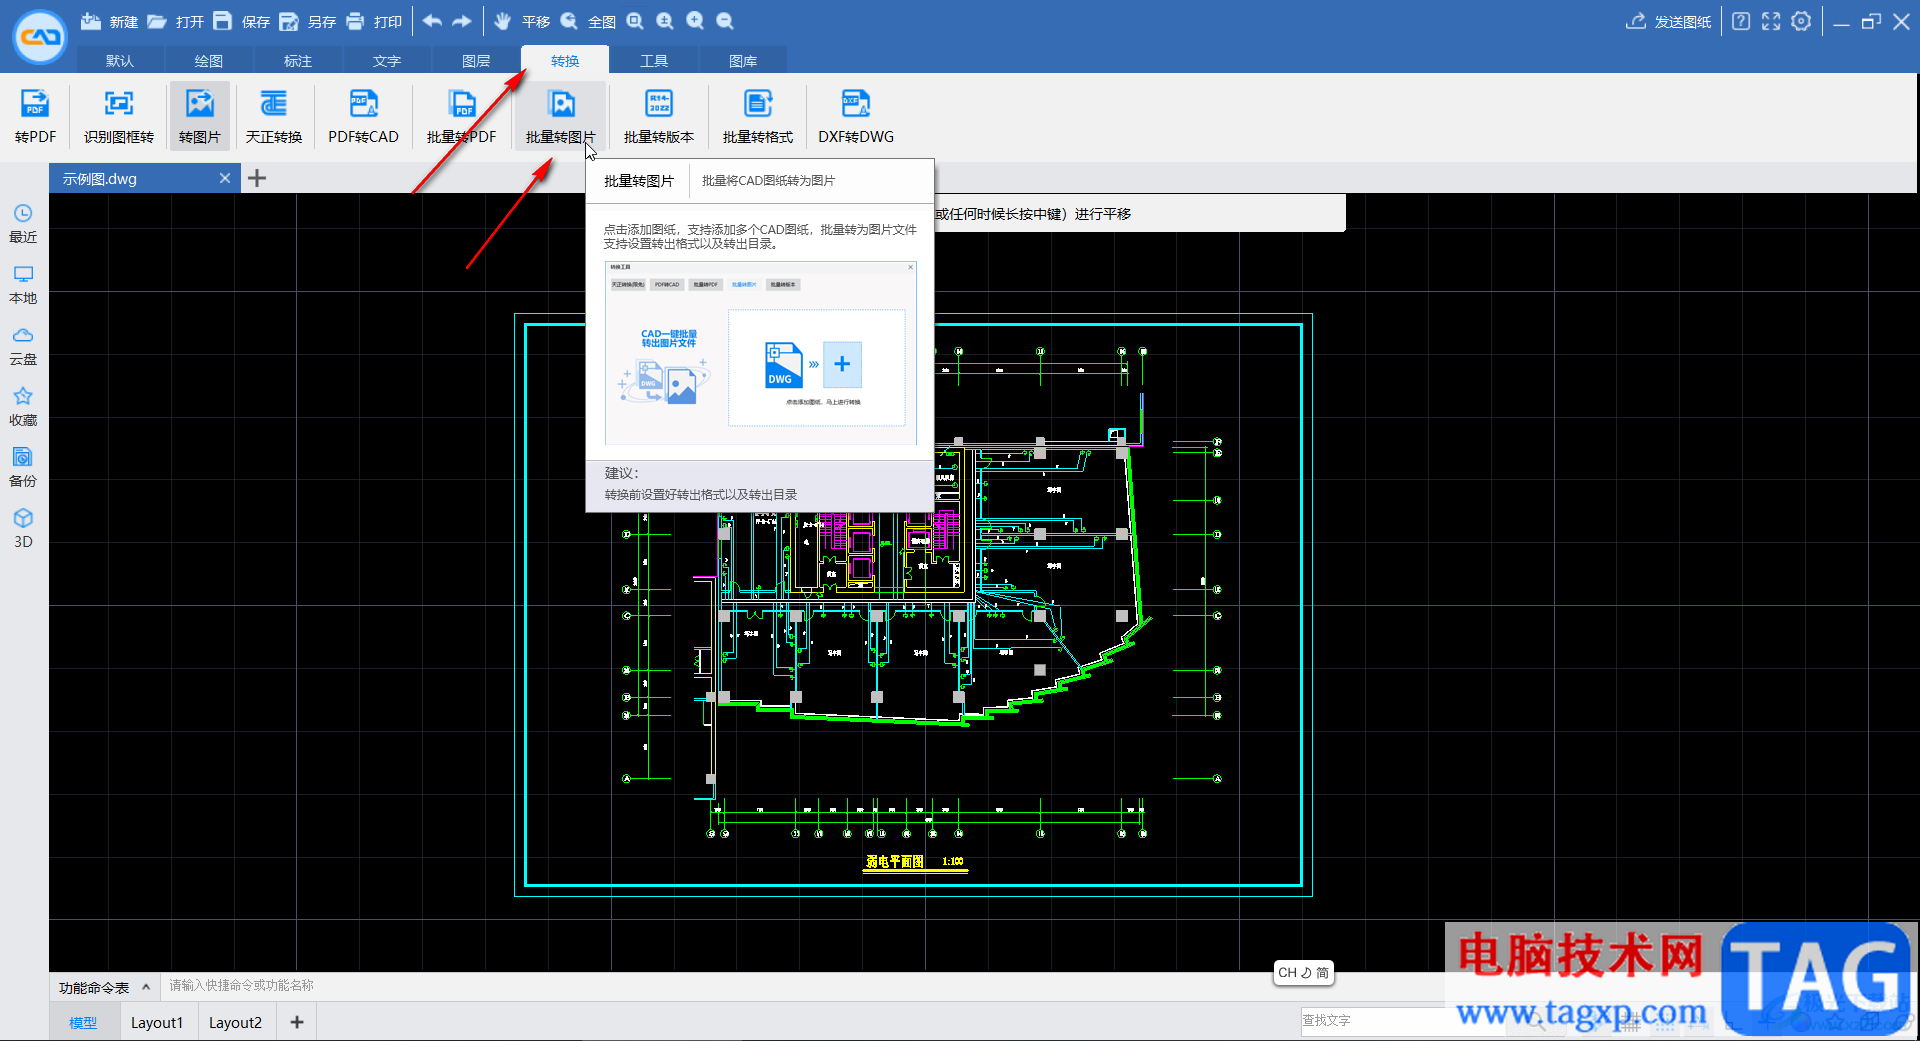
Task: Toggle fullscreen expand icon
Action: click(1771, 21)
